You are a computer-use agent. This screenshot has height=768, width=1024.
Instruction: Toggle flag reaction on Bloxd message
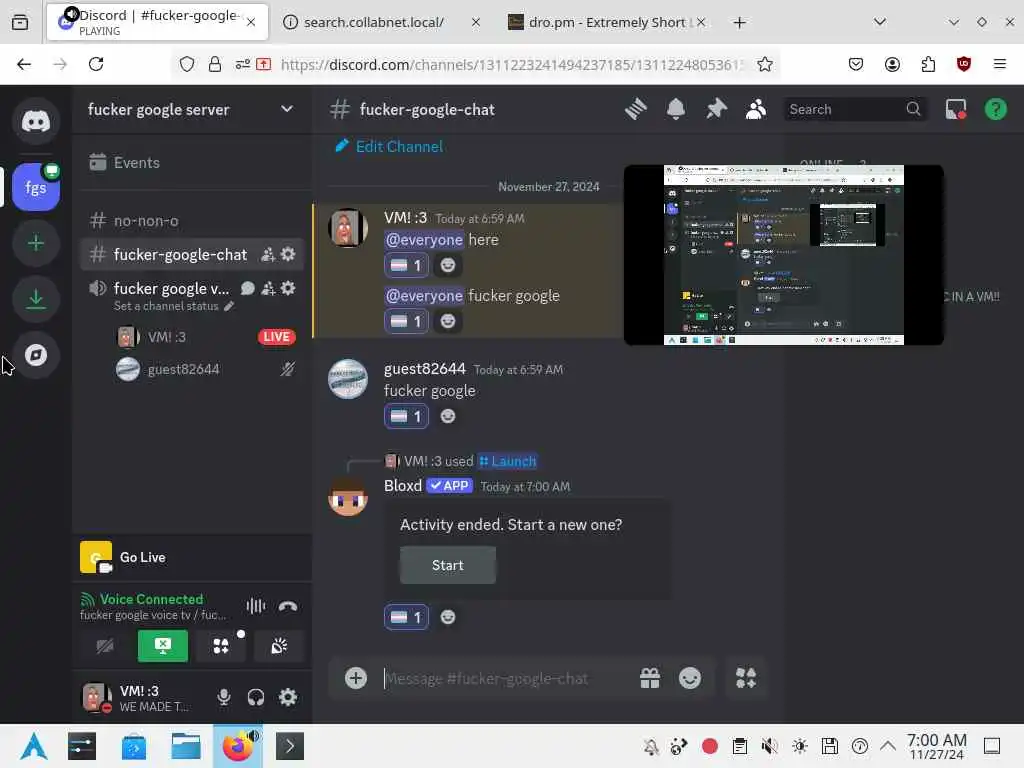point(406,617)
